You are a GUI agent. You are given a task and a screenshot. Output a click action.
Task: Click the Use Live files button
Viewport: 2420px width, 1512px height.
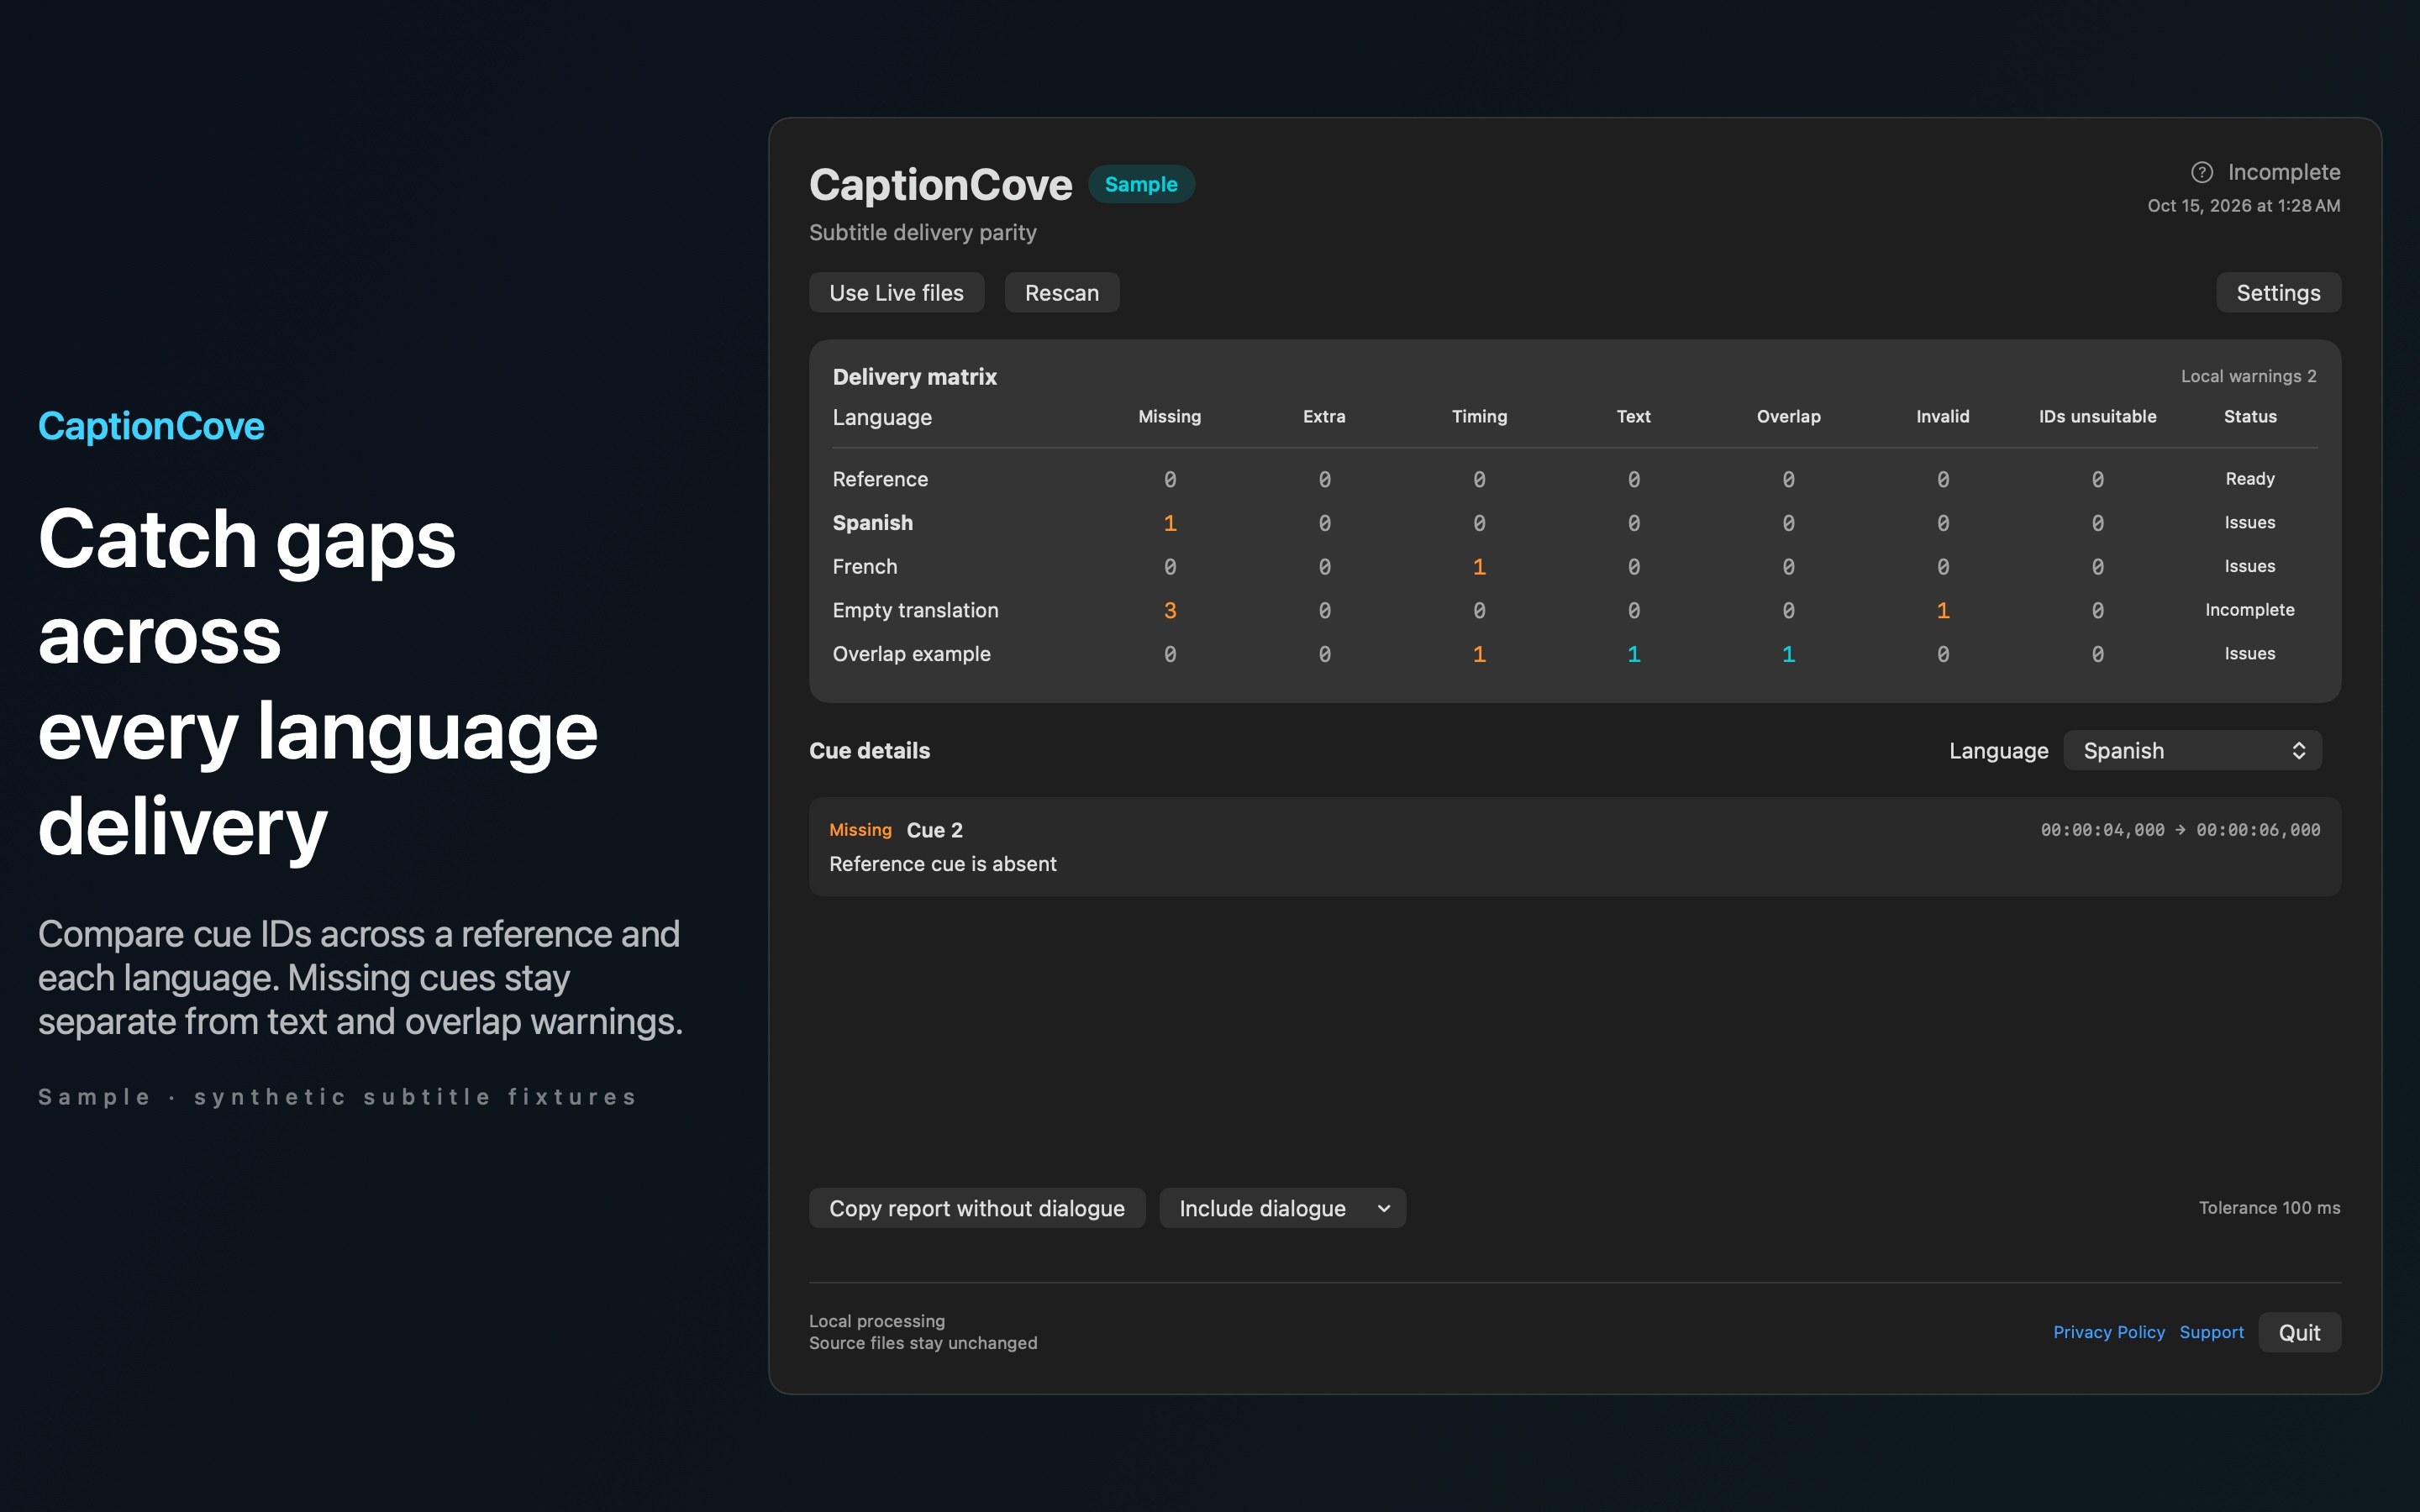pyautogui.click(x=896, y=292)
